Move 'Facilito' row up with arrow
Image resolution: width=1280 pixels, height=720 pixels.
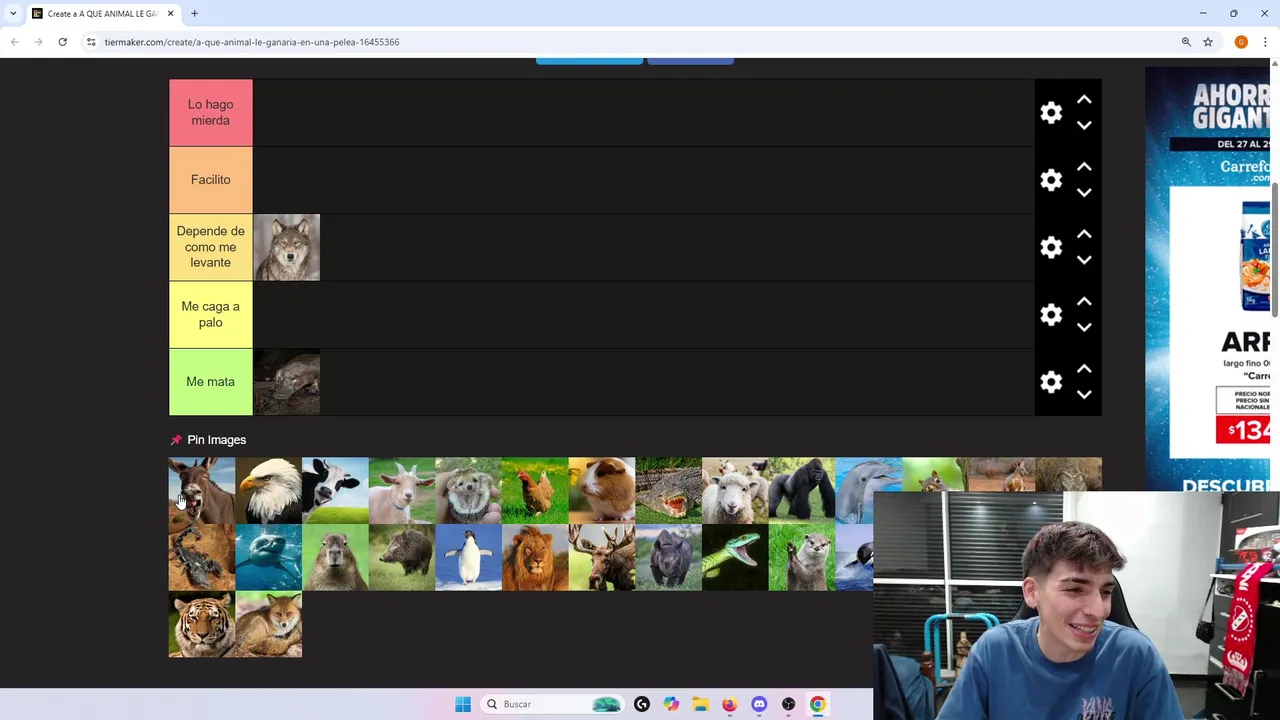pos(1084,167)
